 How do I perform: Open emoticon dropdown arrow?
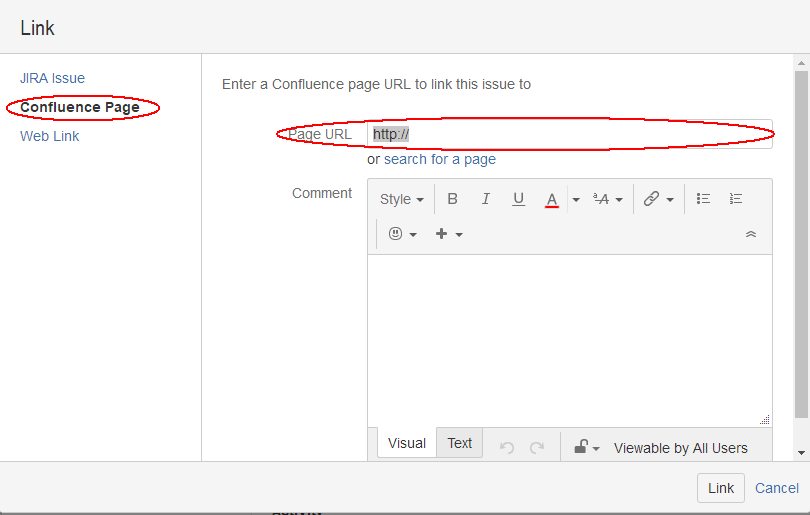(x=413, y=235)
